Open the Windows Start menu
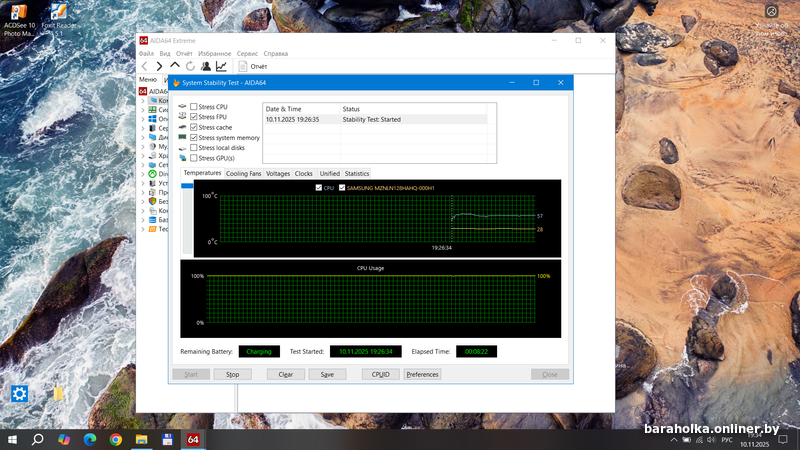 pos(12,439)
